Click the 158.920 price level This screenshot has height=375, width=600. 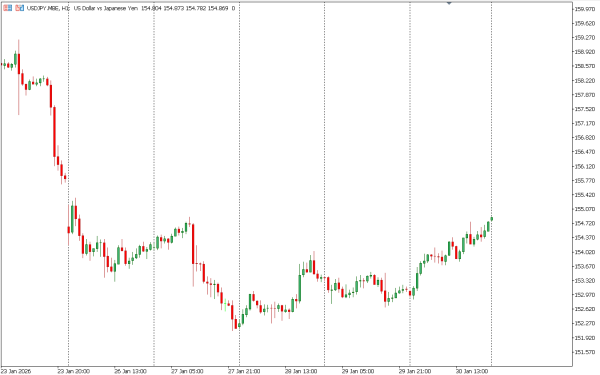tap(585, 52)
